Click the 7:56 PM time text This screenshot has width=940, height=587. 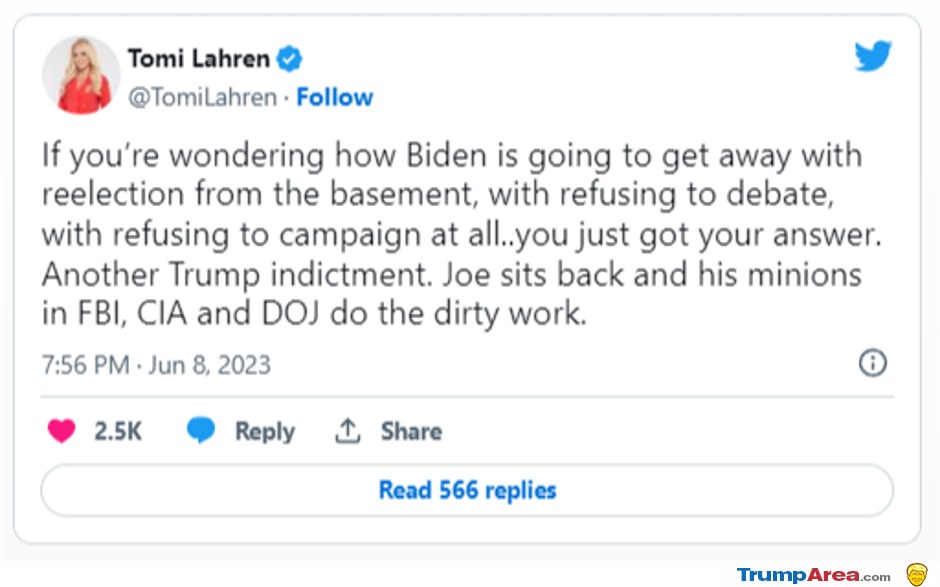click(x=85, y=365)
